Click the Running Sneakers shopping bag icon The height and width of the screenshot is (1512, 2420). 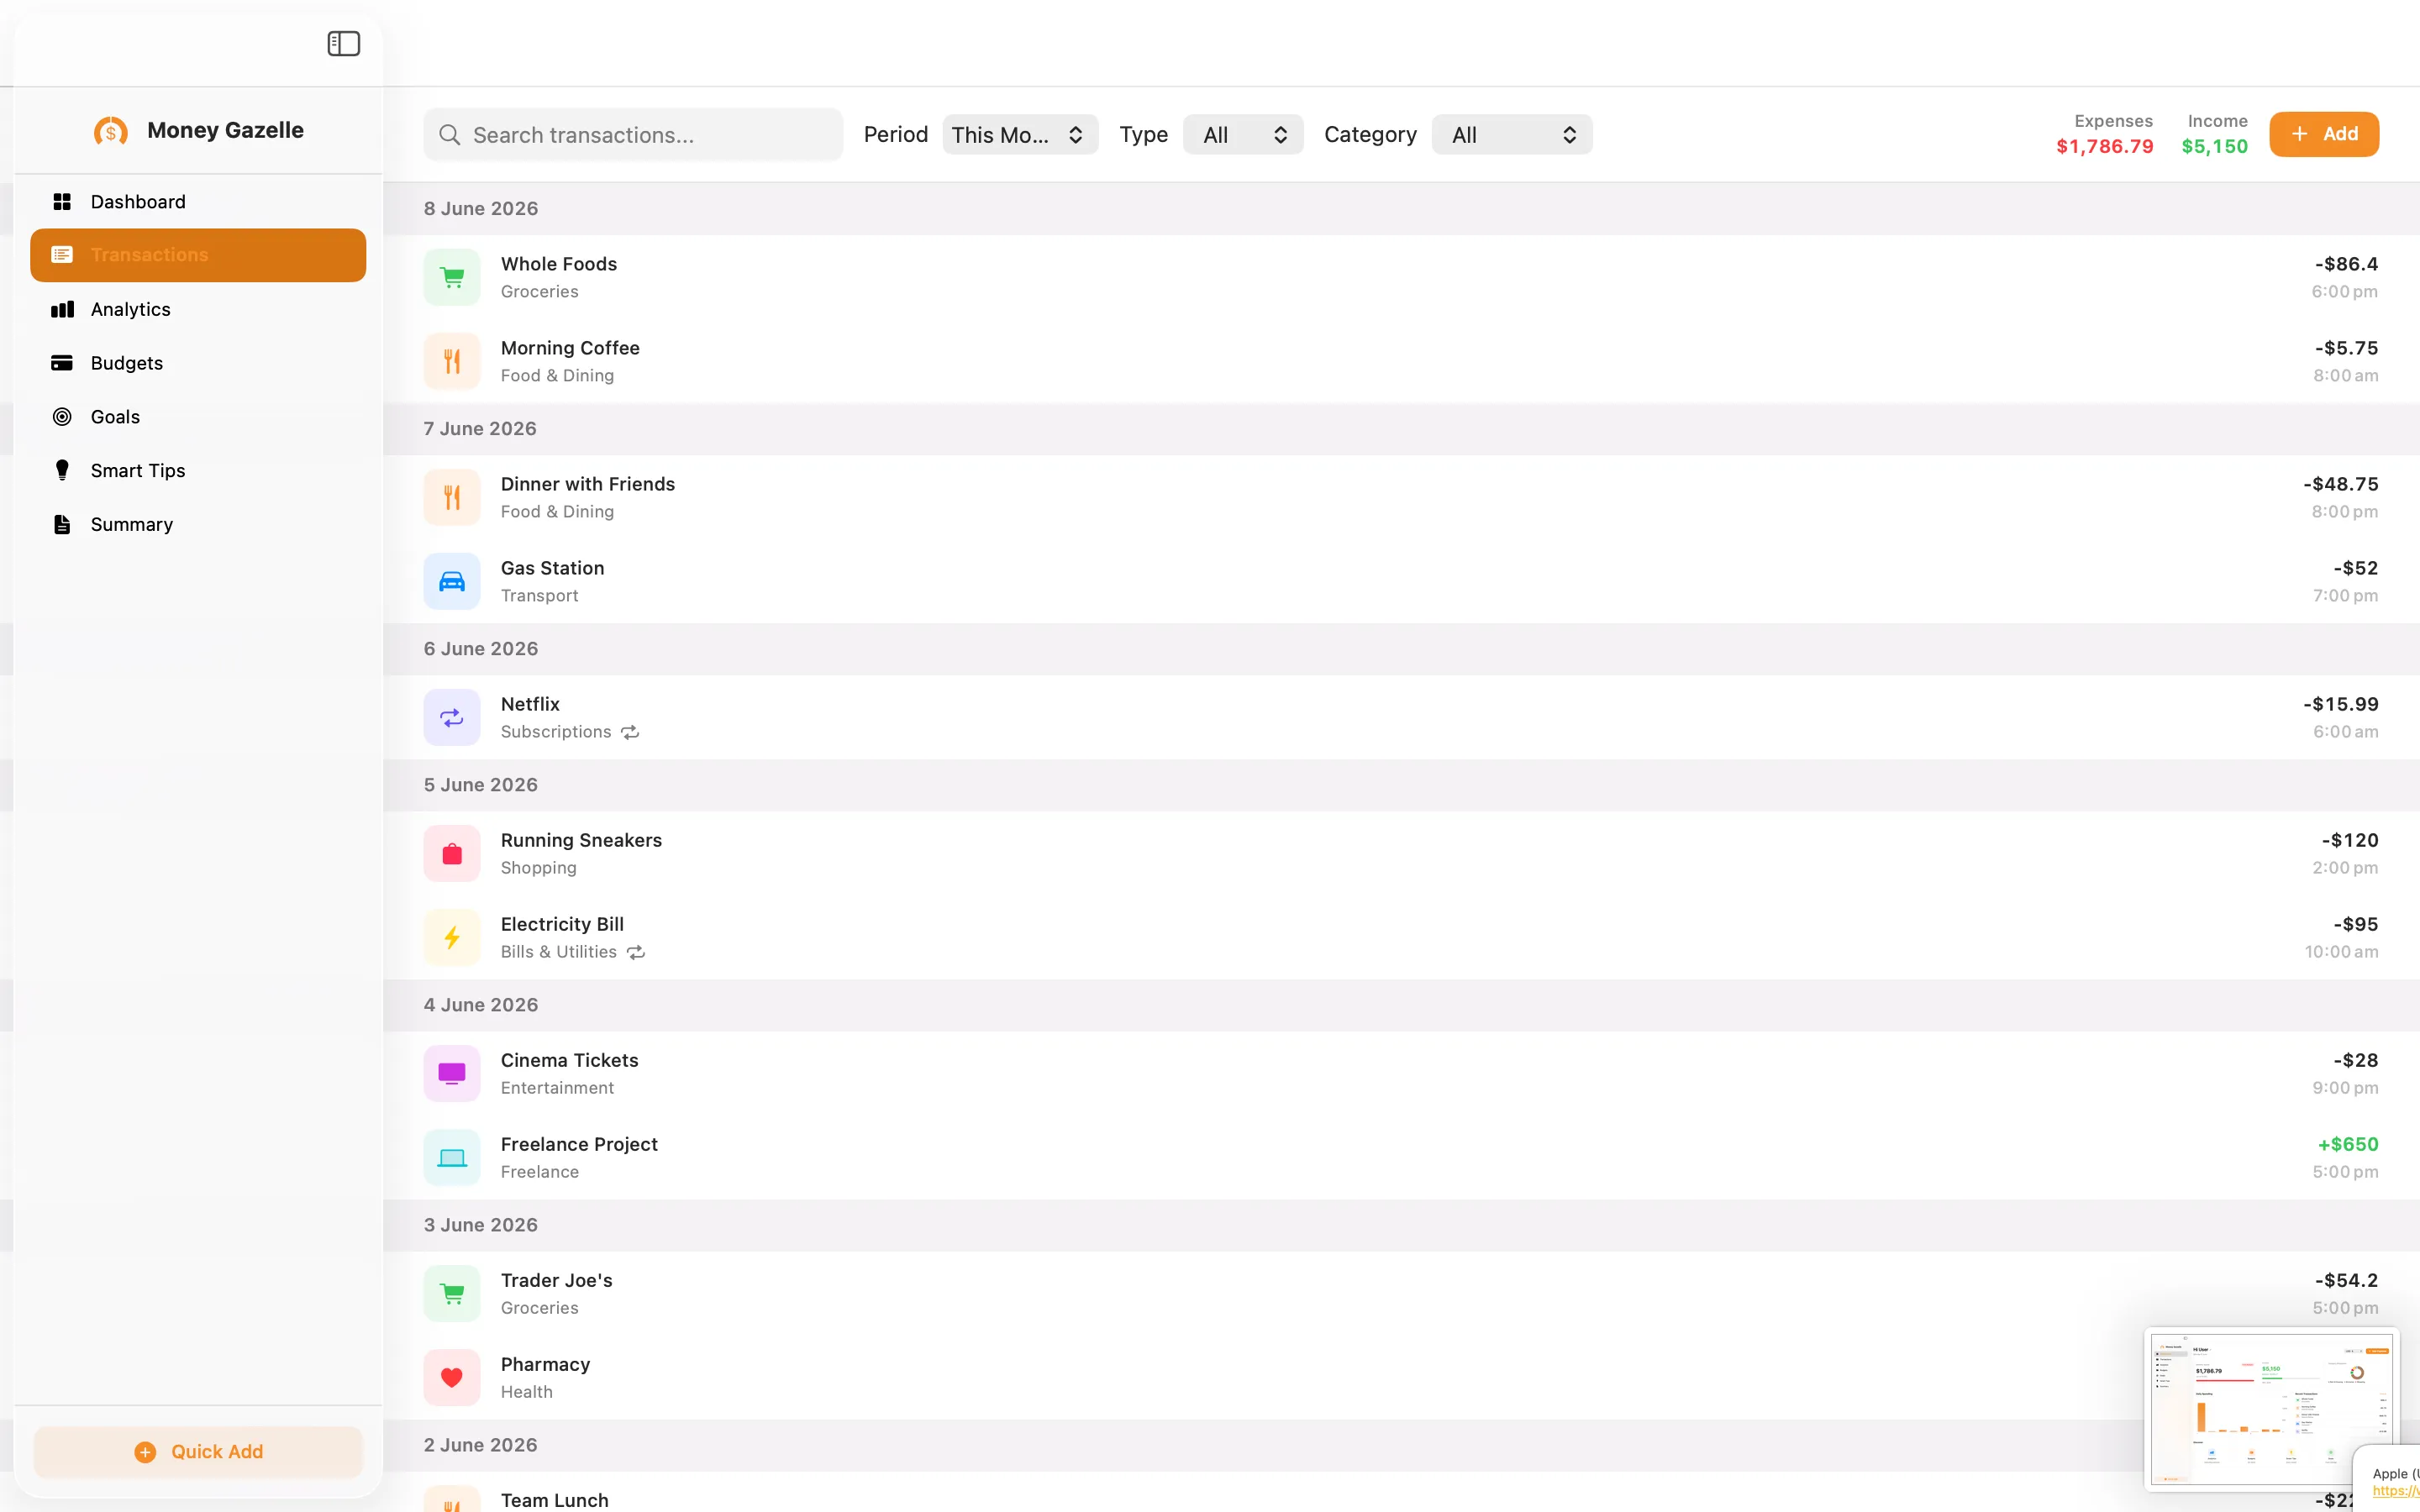[x=452, y=853]
